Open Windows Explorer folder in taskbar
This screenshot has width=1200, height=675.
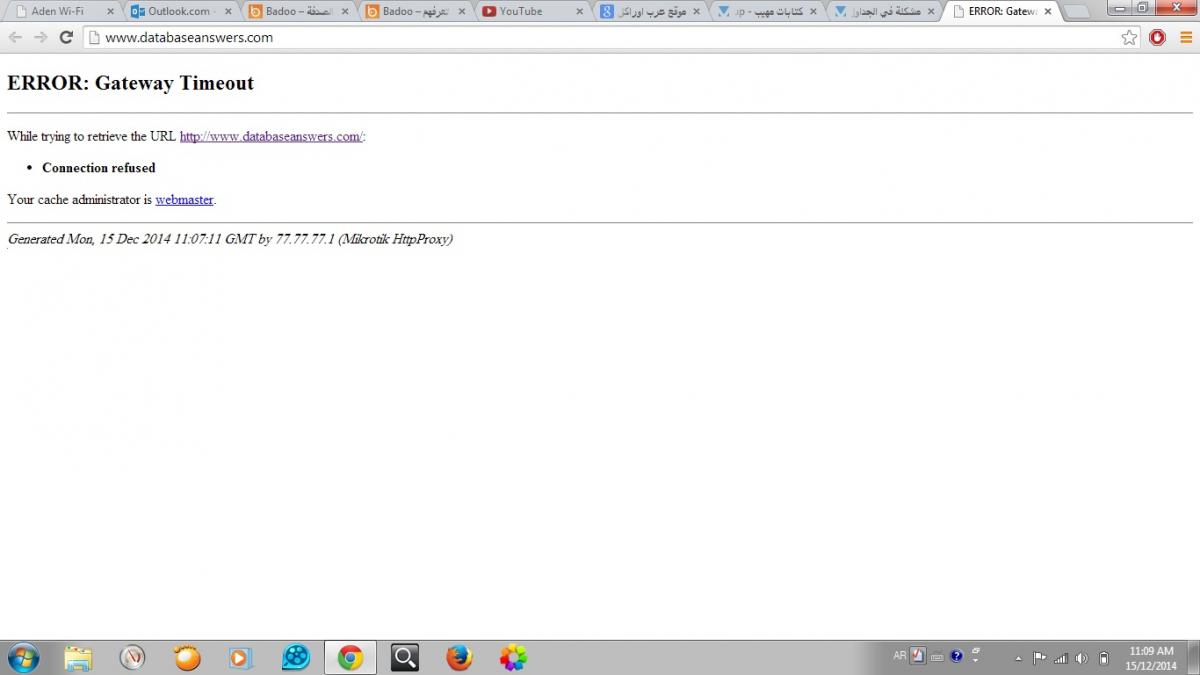(78, 657)
